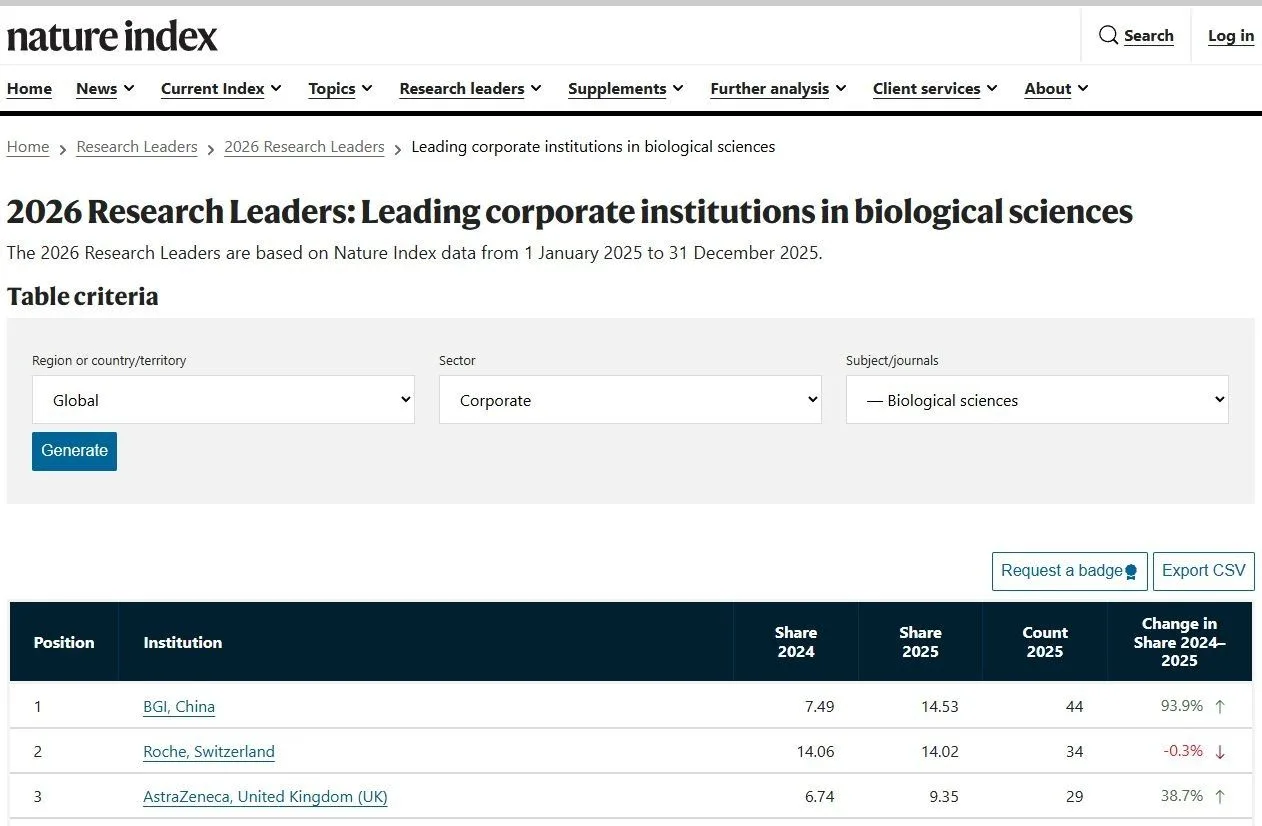Open the Roche, Switzerland institution link
This screenshot has height=826, width=1262.
tap(209, 752)
